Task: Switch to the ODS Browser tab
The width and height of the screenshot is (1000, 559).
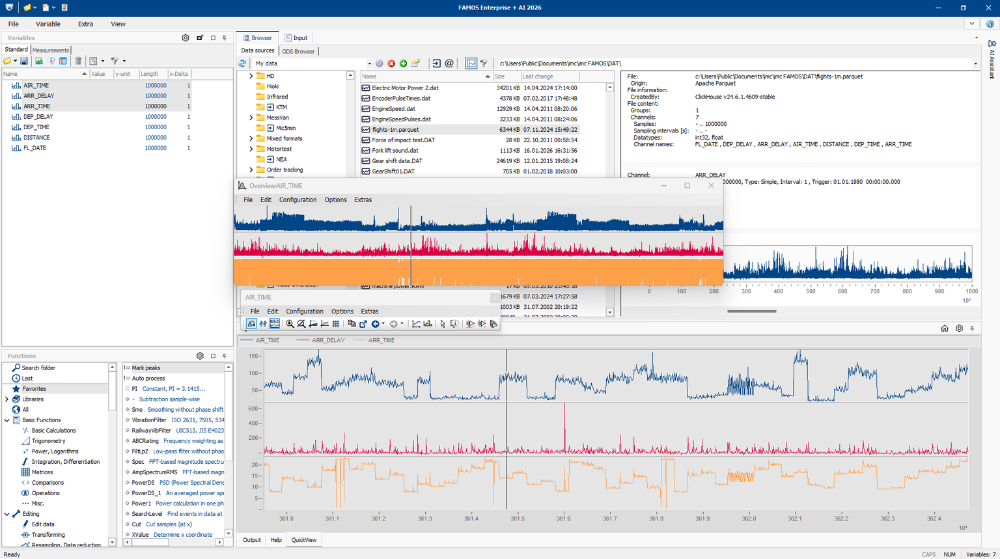Action: point(298,50)
